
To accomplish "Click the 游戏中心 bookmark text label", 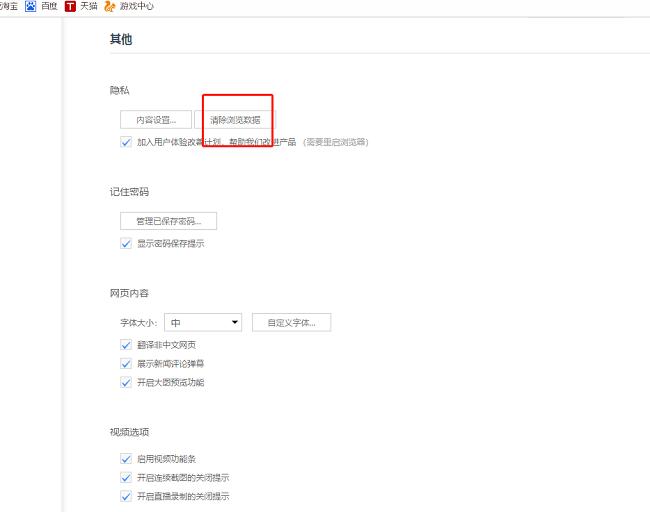I will (x=137, y=6).
